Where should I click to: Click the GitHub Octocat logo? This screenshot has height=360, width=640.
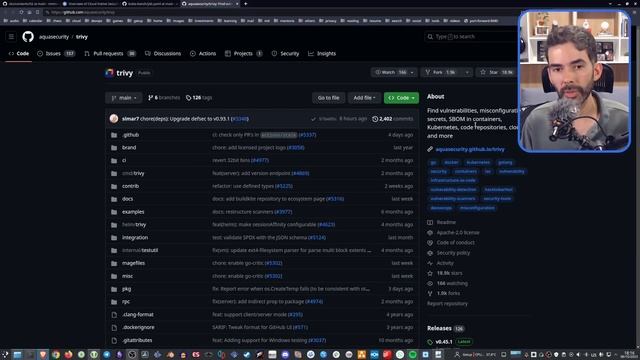click(x=28, y=37)
